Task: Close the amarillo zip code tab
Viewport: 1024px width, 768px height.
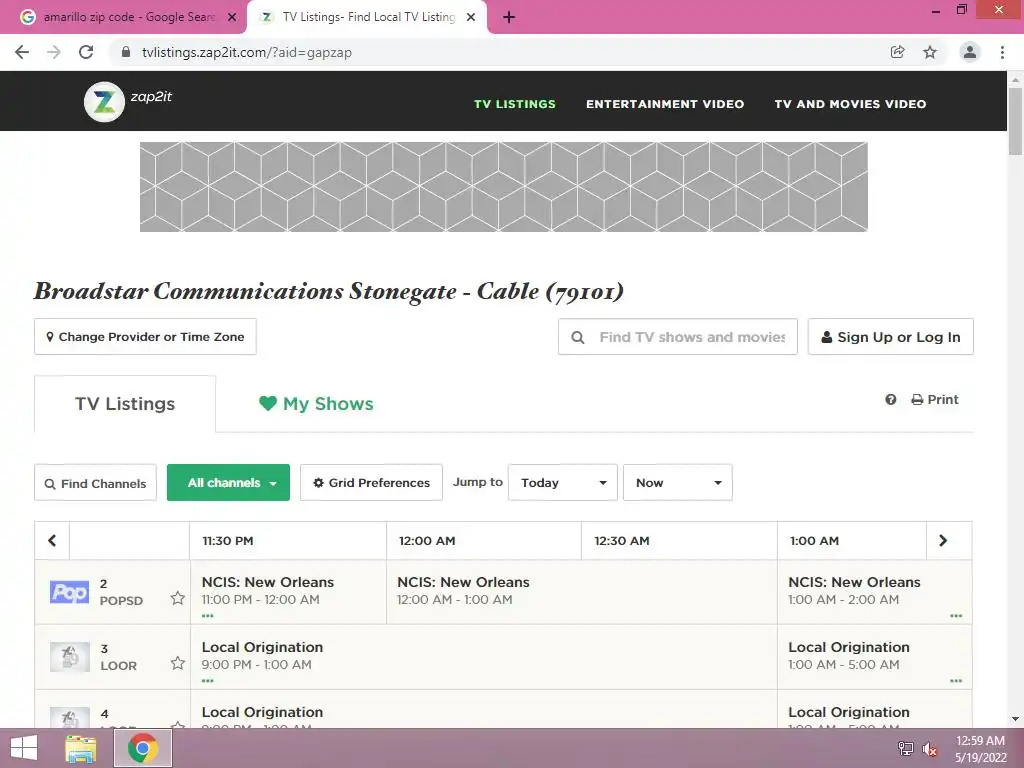Action: 232,17
